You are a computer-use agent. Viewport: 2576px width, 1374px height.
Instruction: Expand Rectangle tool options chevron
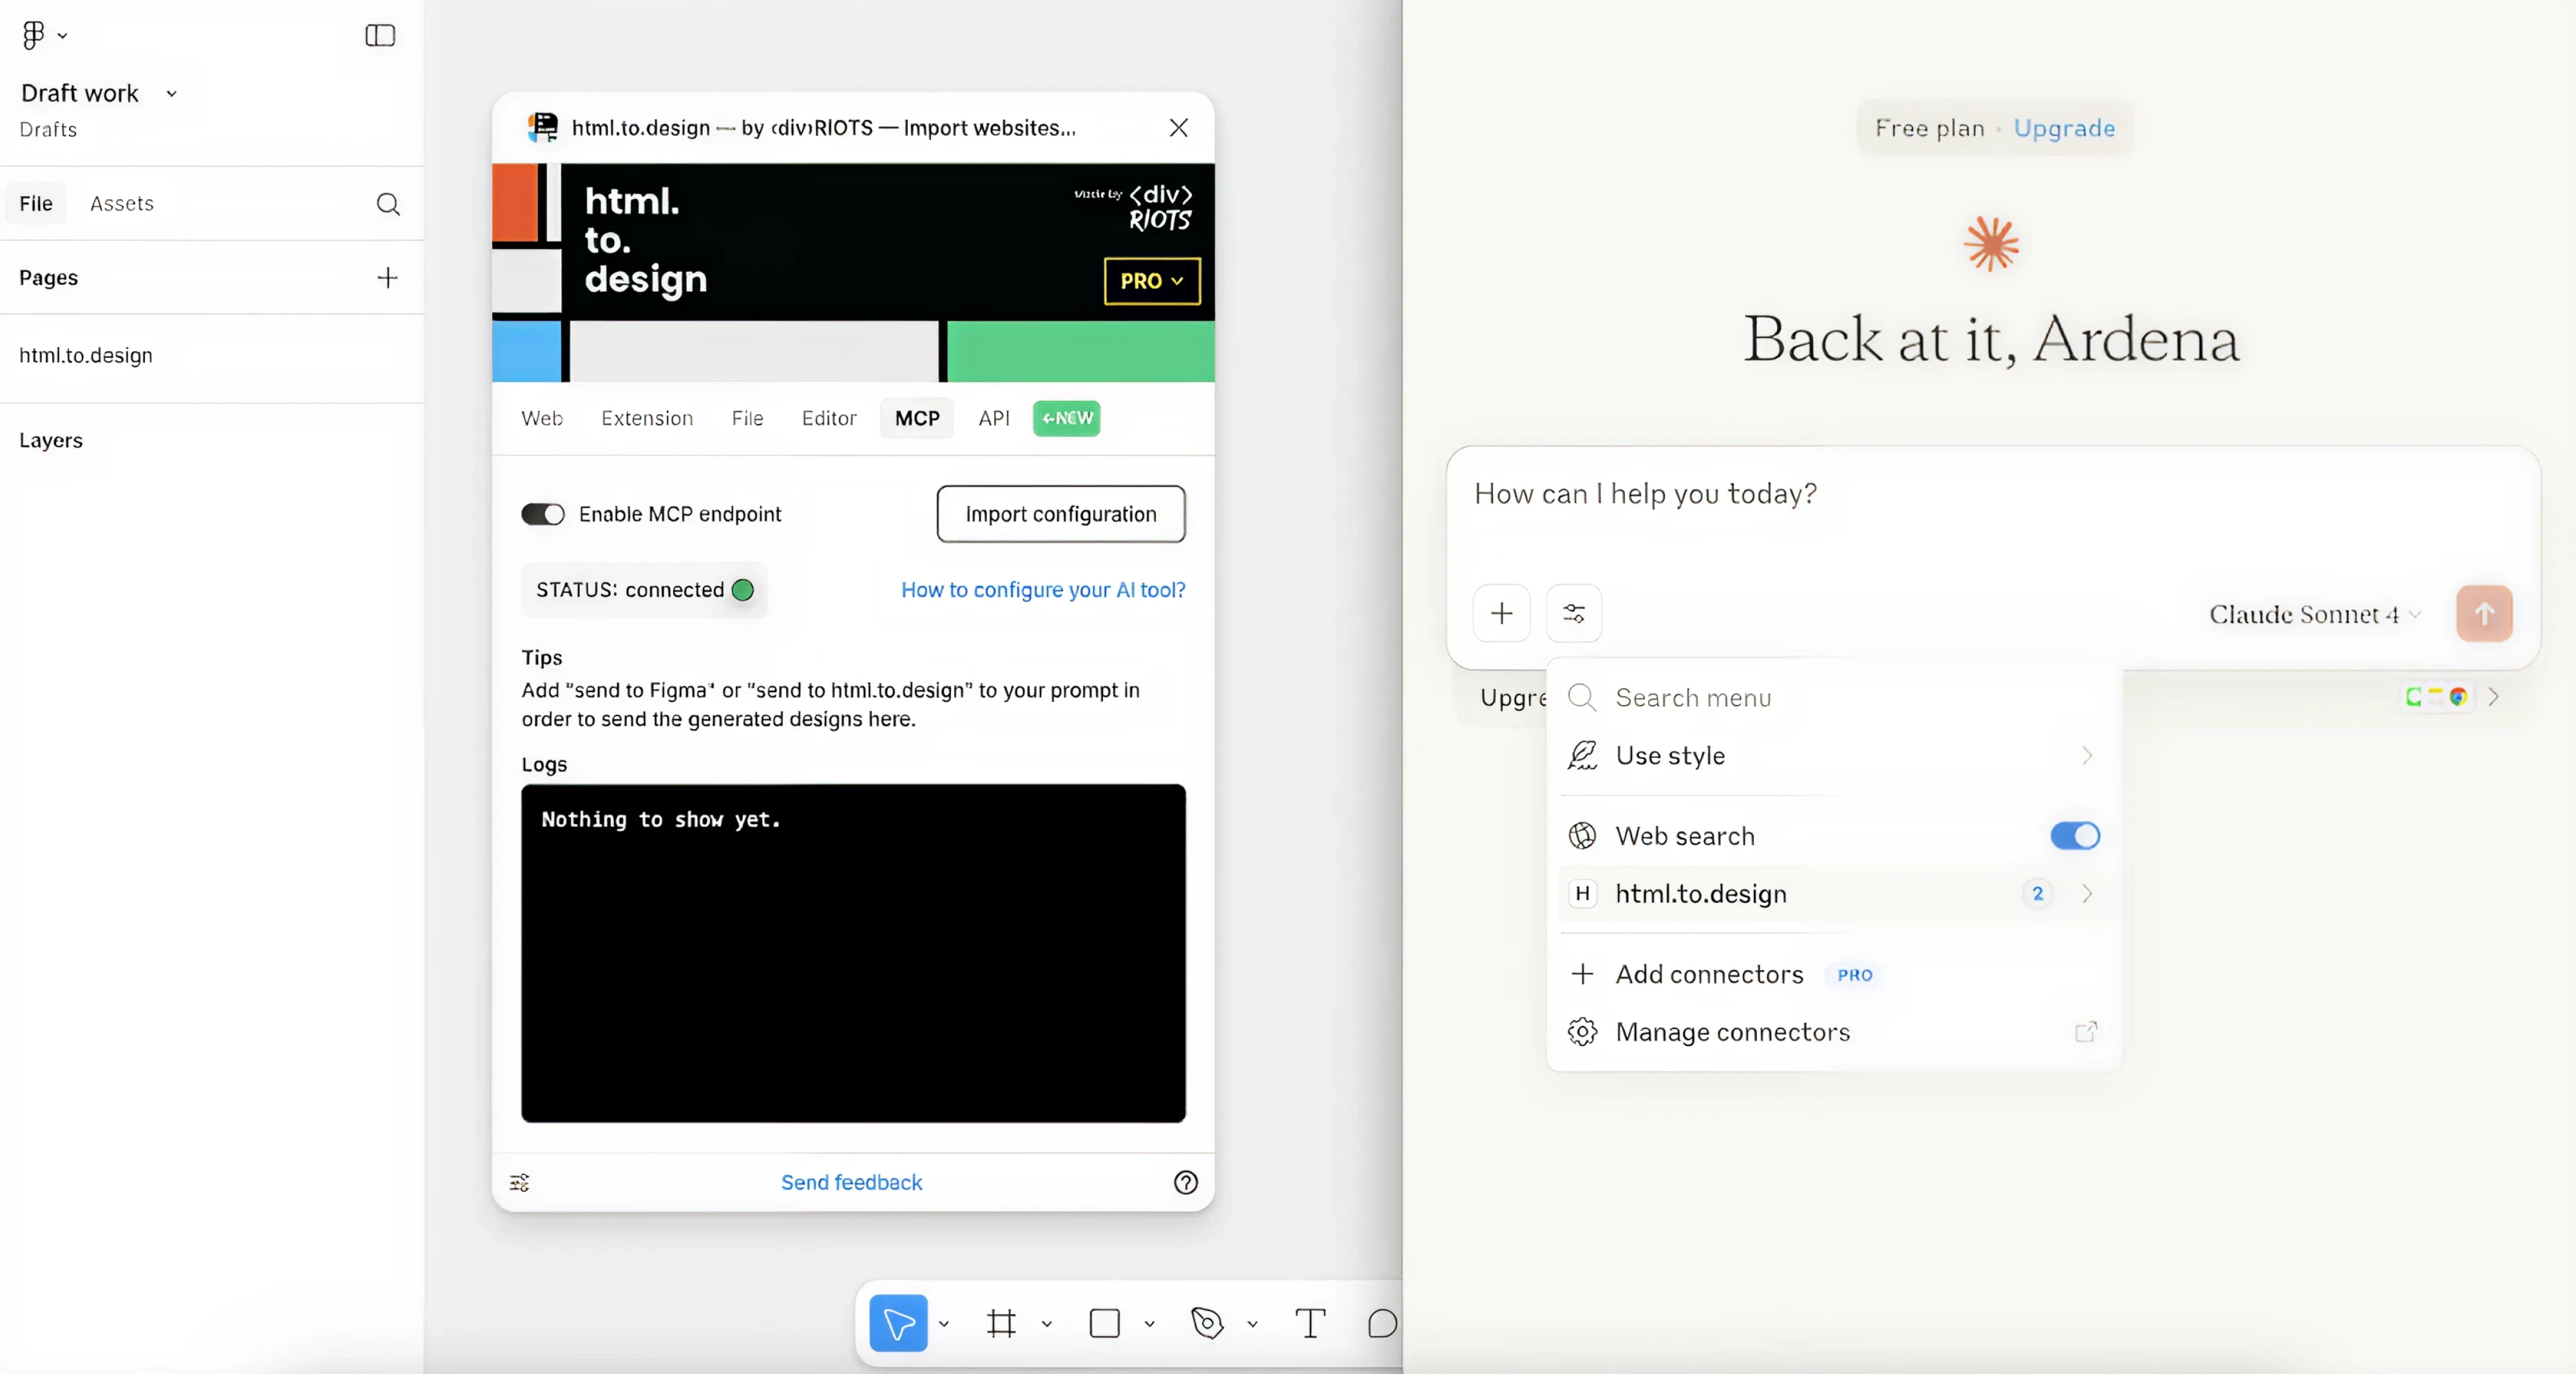1150,1323
